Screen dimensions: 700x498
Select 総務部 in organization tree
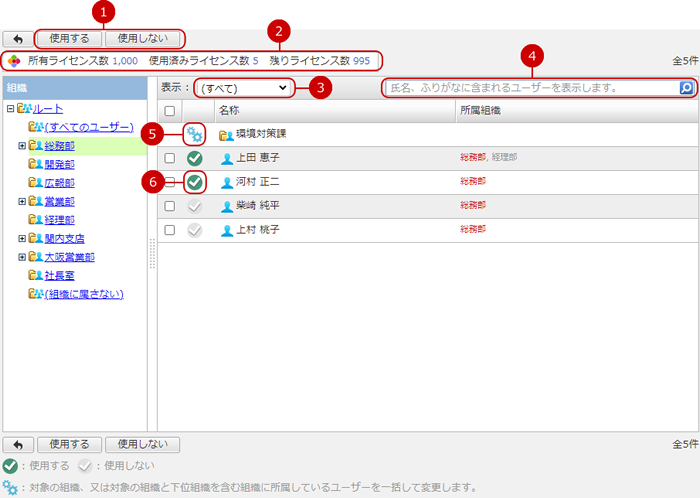[x=59, y=146]
